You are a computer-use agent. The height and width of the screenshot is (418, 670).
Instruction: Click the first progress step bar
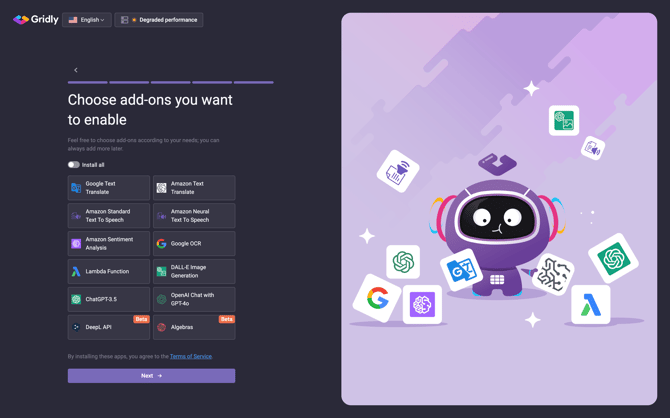[87, 82]
